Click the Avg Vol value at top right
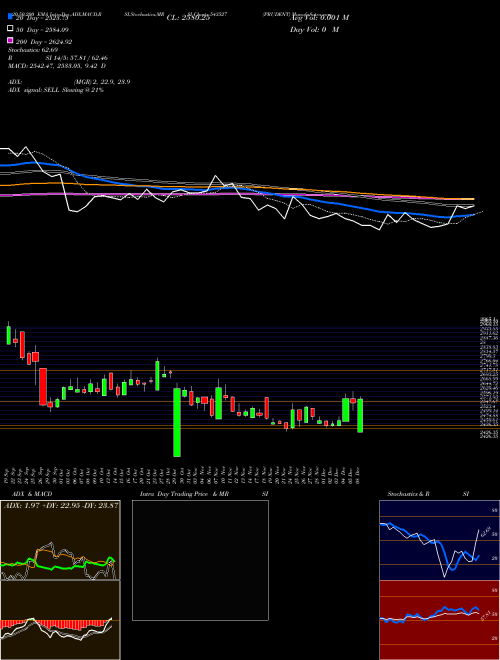500x660 pixels. click(x=319, y=18)
